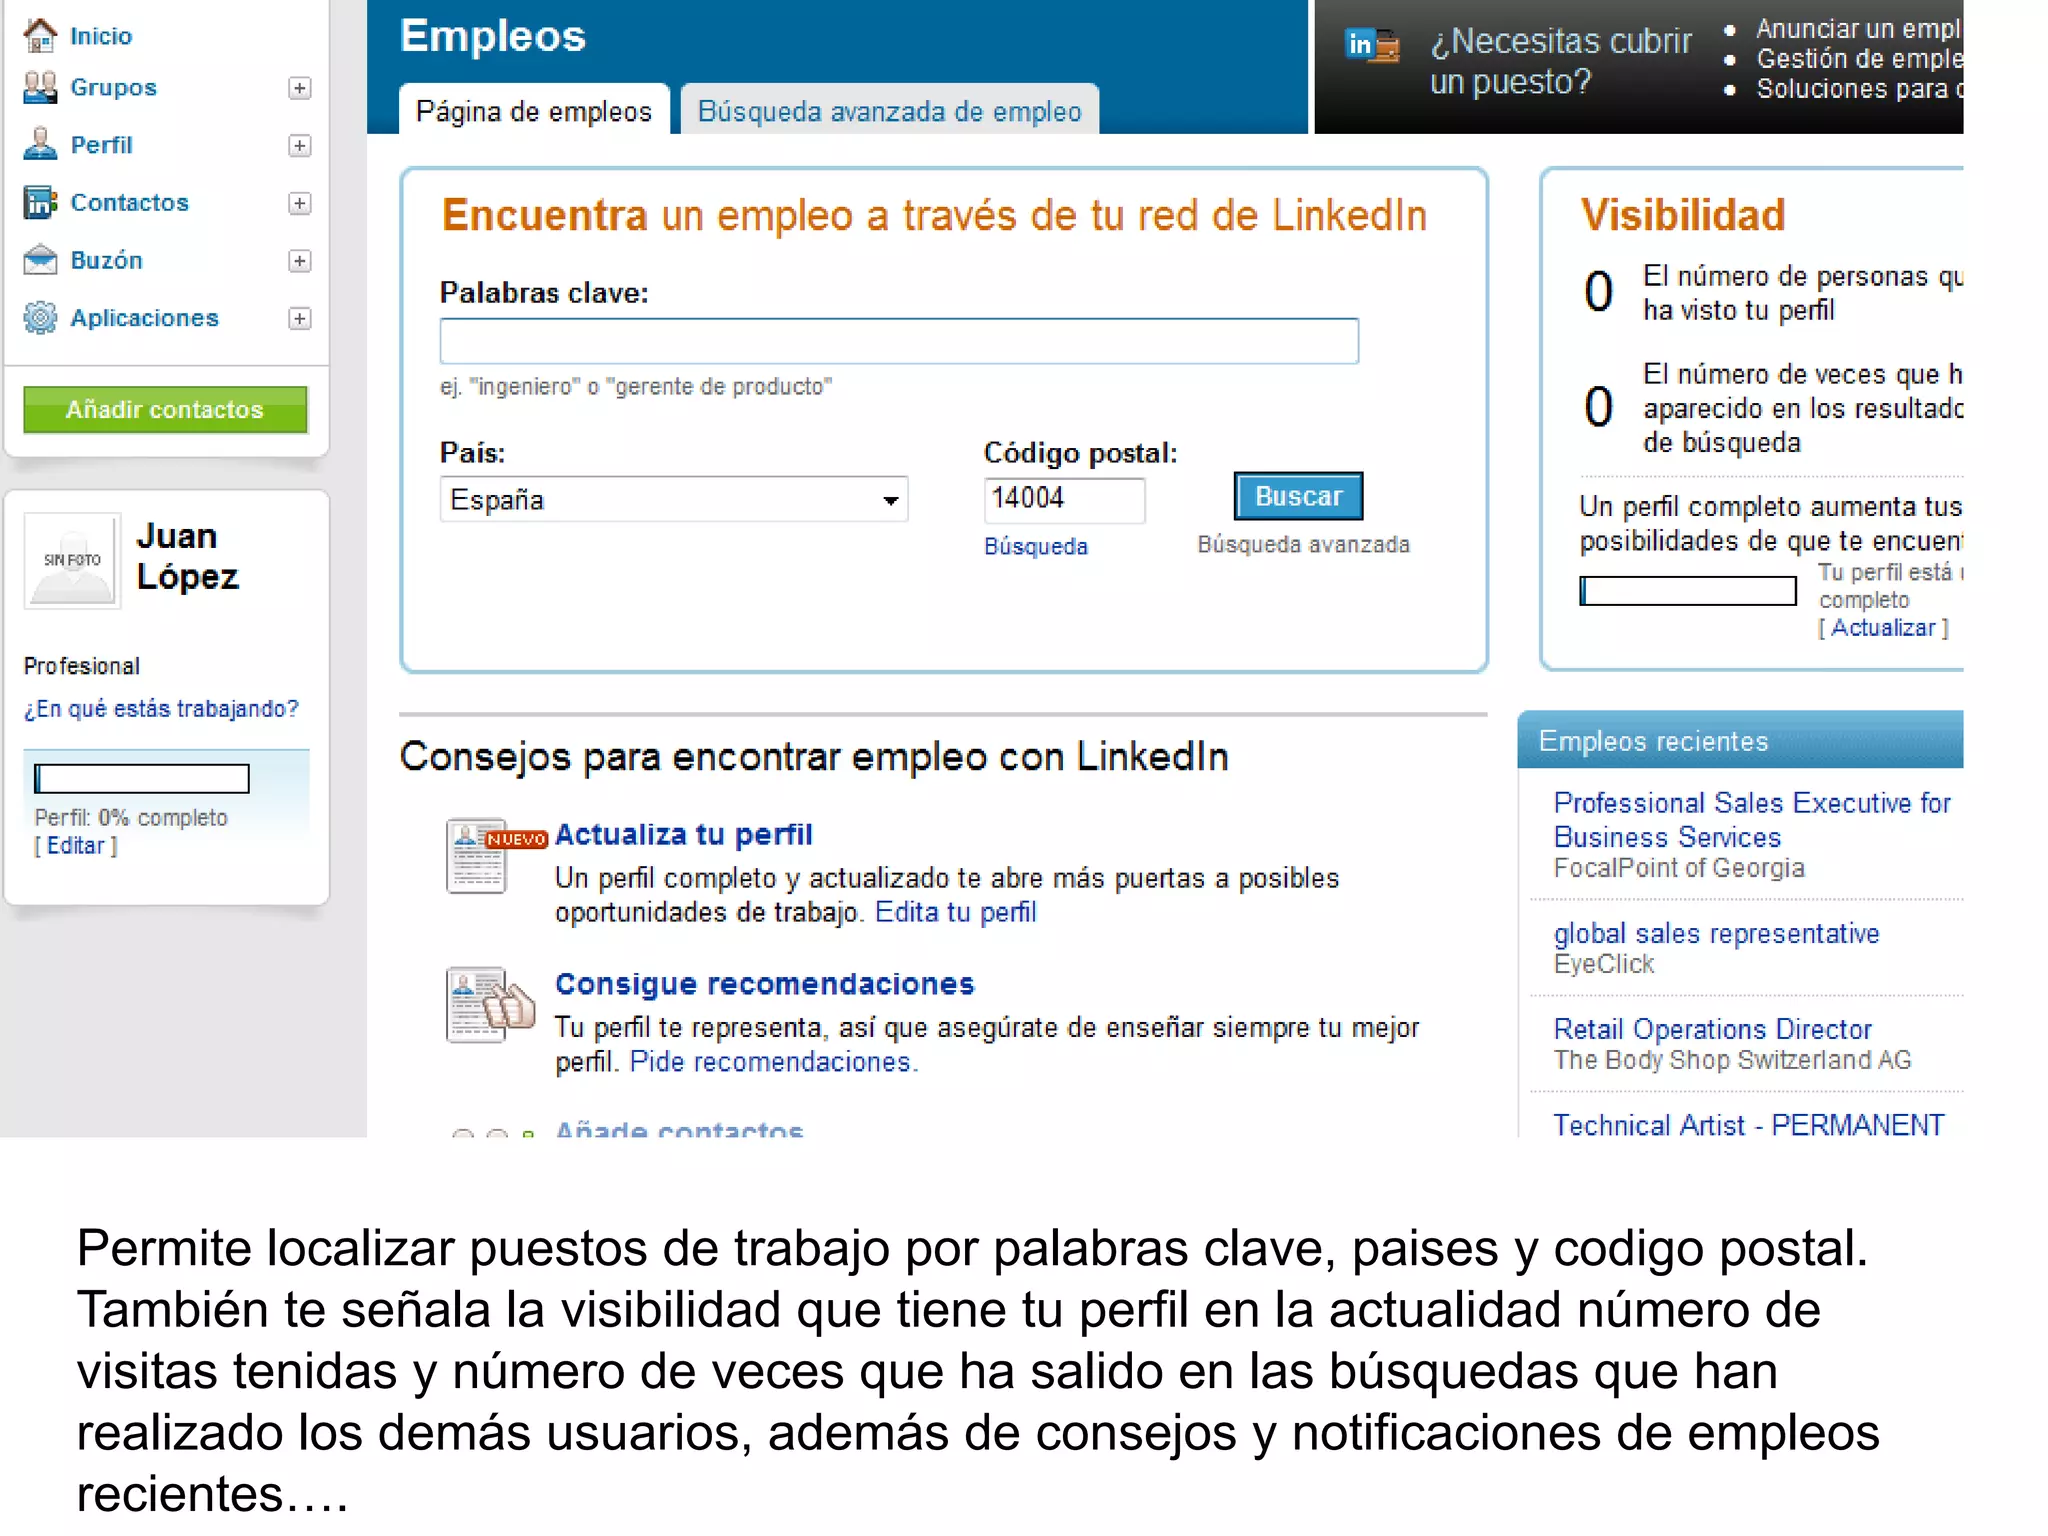The image size is (2048, 1536).
Task: Click the Juan López profile name
Action: tap(187, 556)
